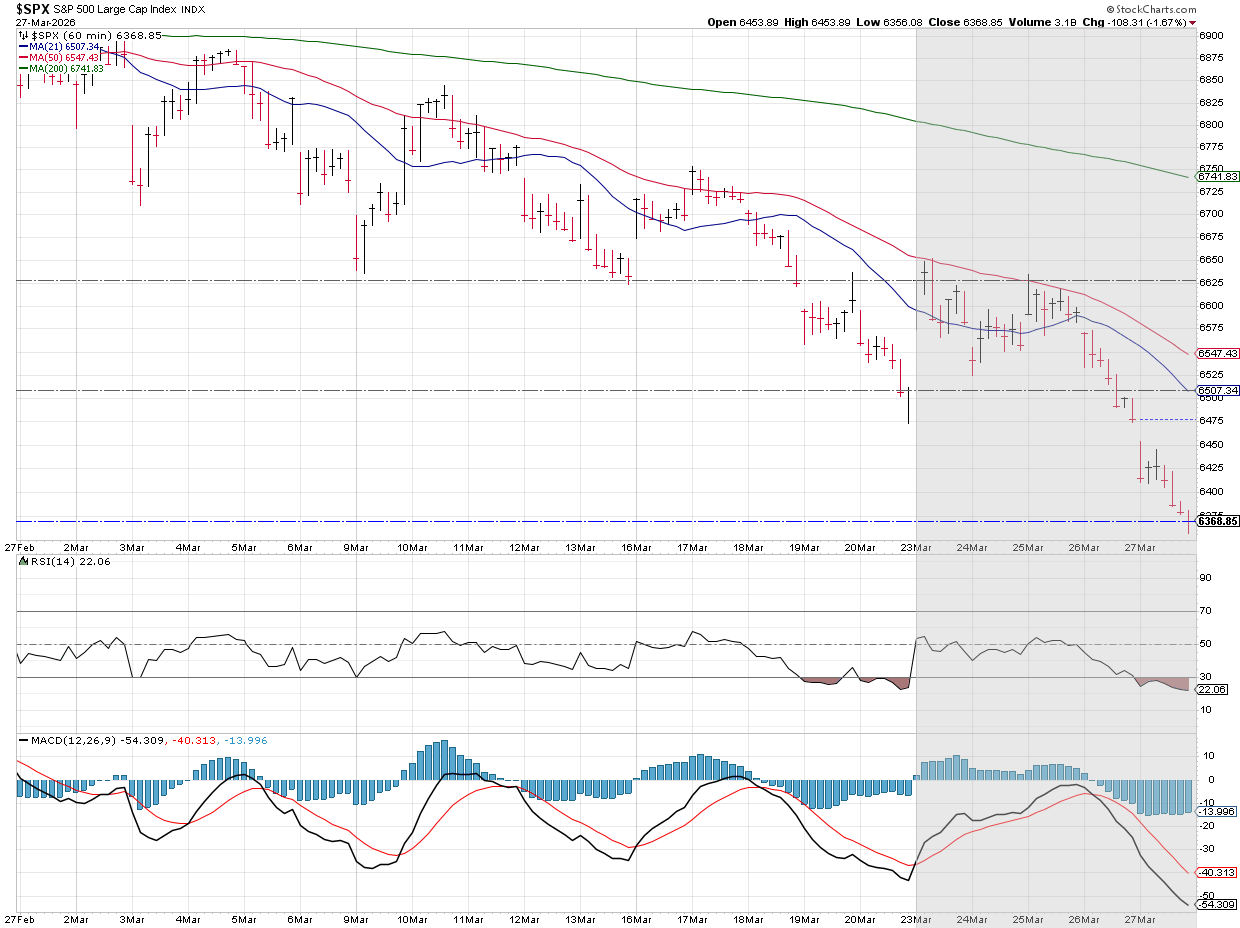Click the $SPX (60 min) legend marker
This screenshot has height=928, width=1240.
(x=25, y=35)
